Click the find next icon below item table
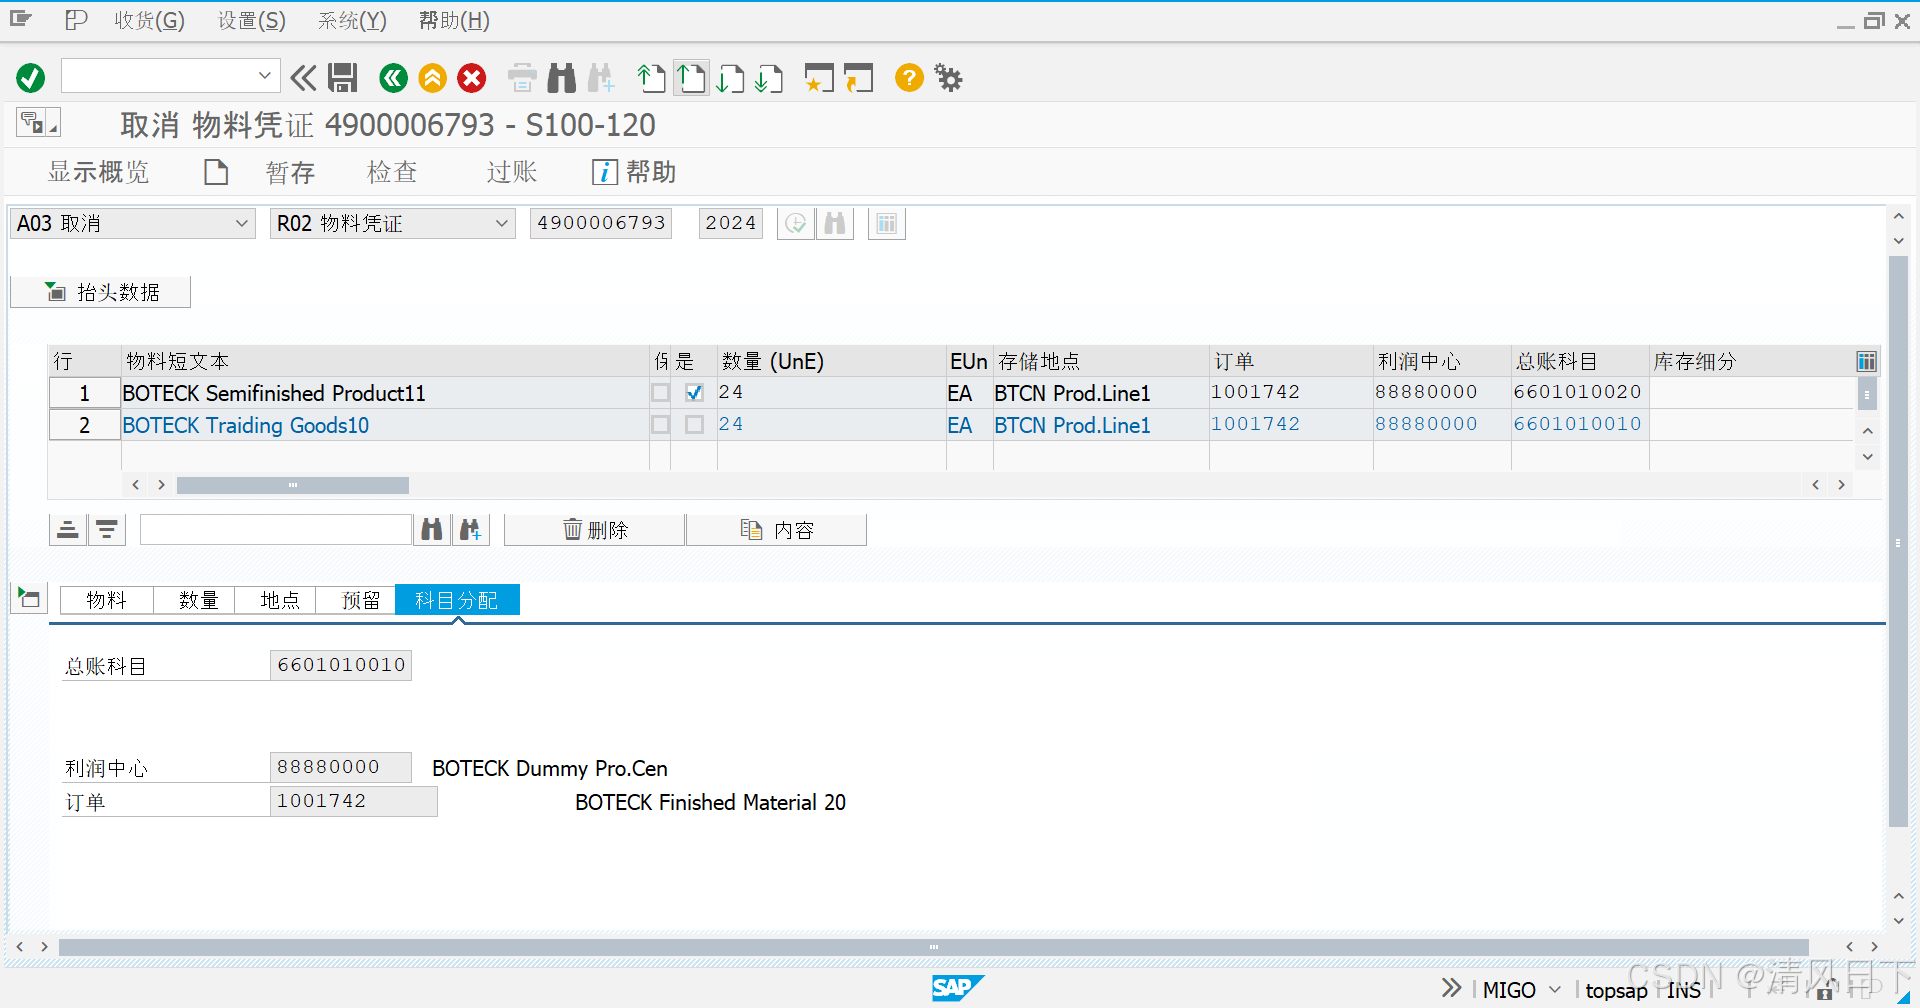The image size is (1920, 1008). coord(470,529)
